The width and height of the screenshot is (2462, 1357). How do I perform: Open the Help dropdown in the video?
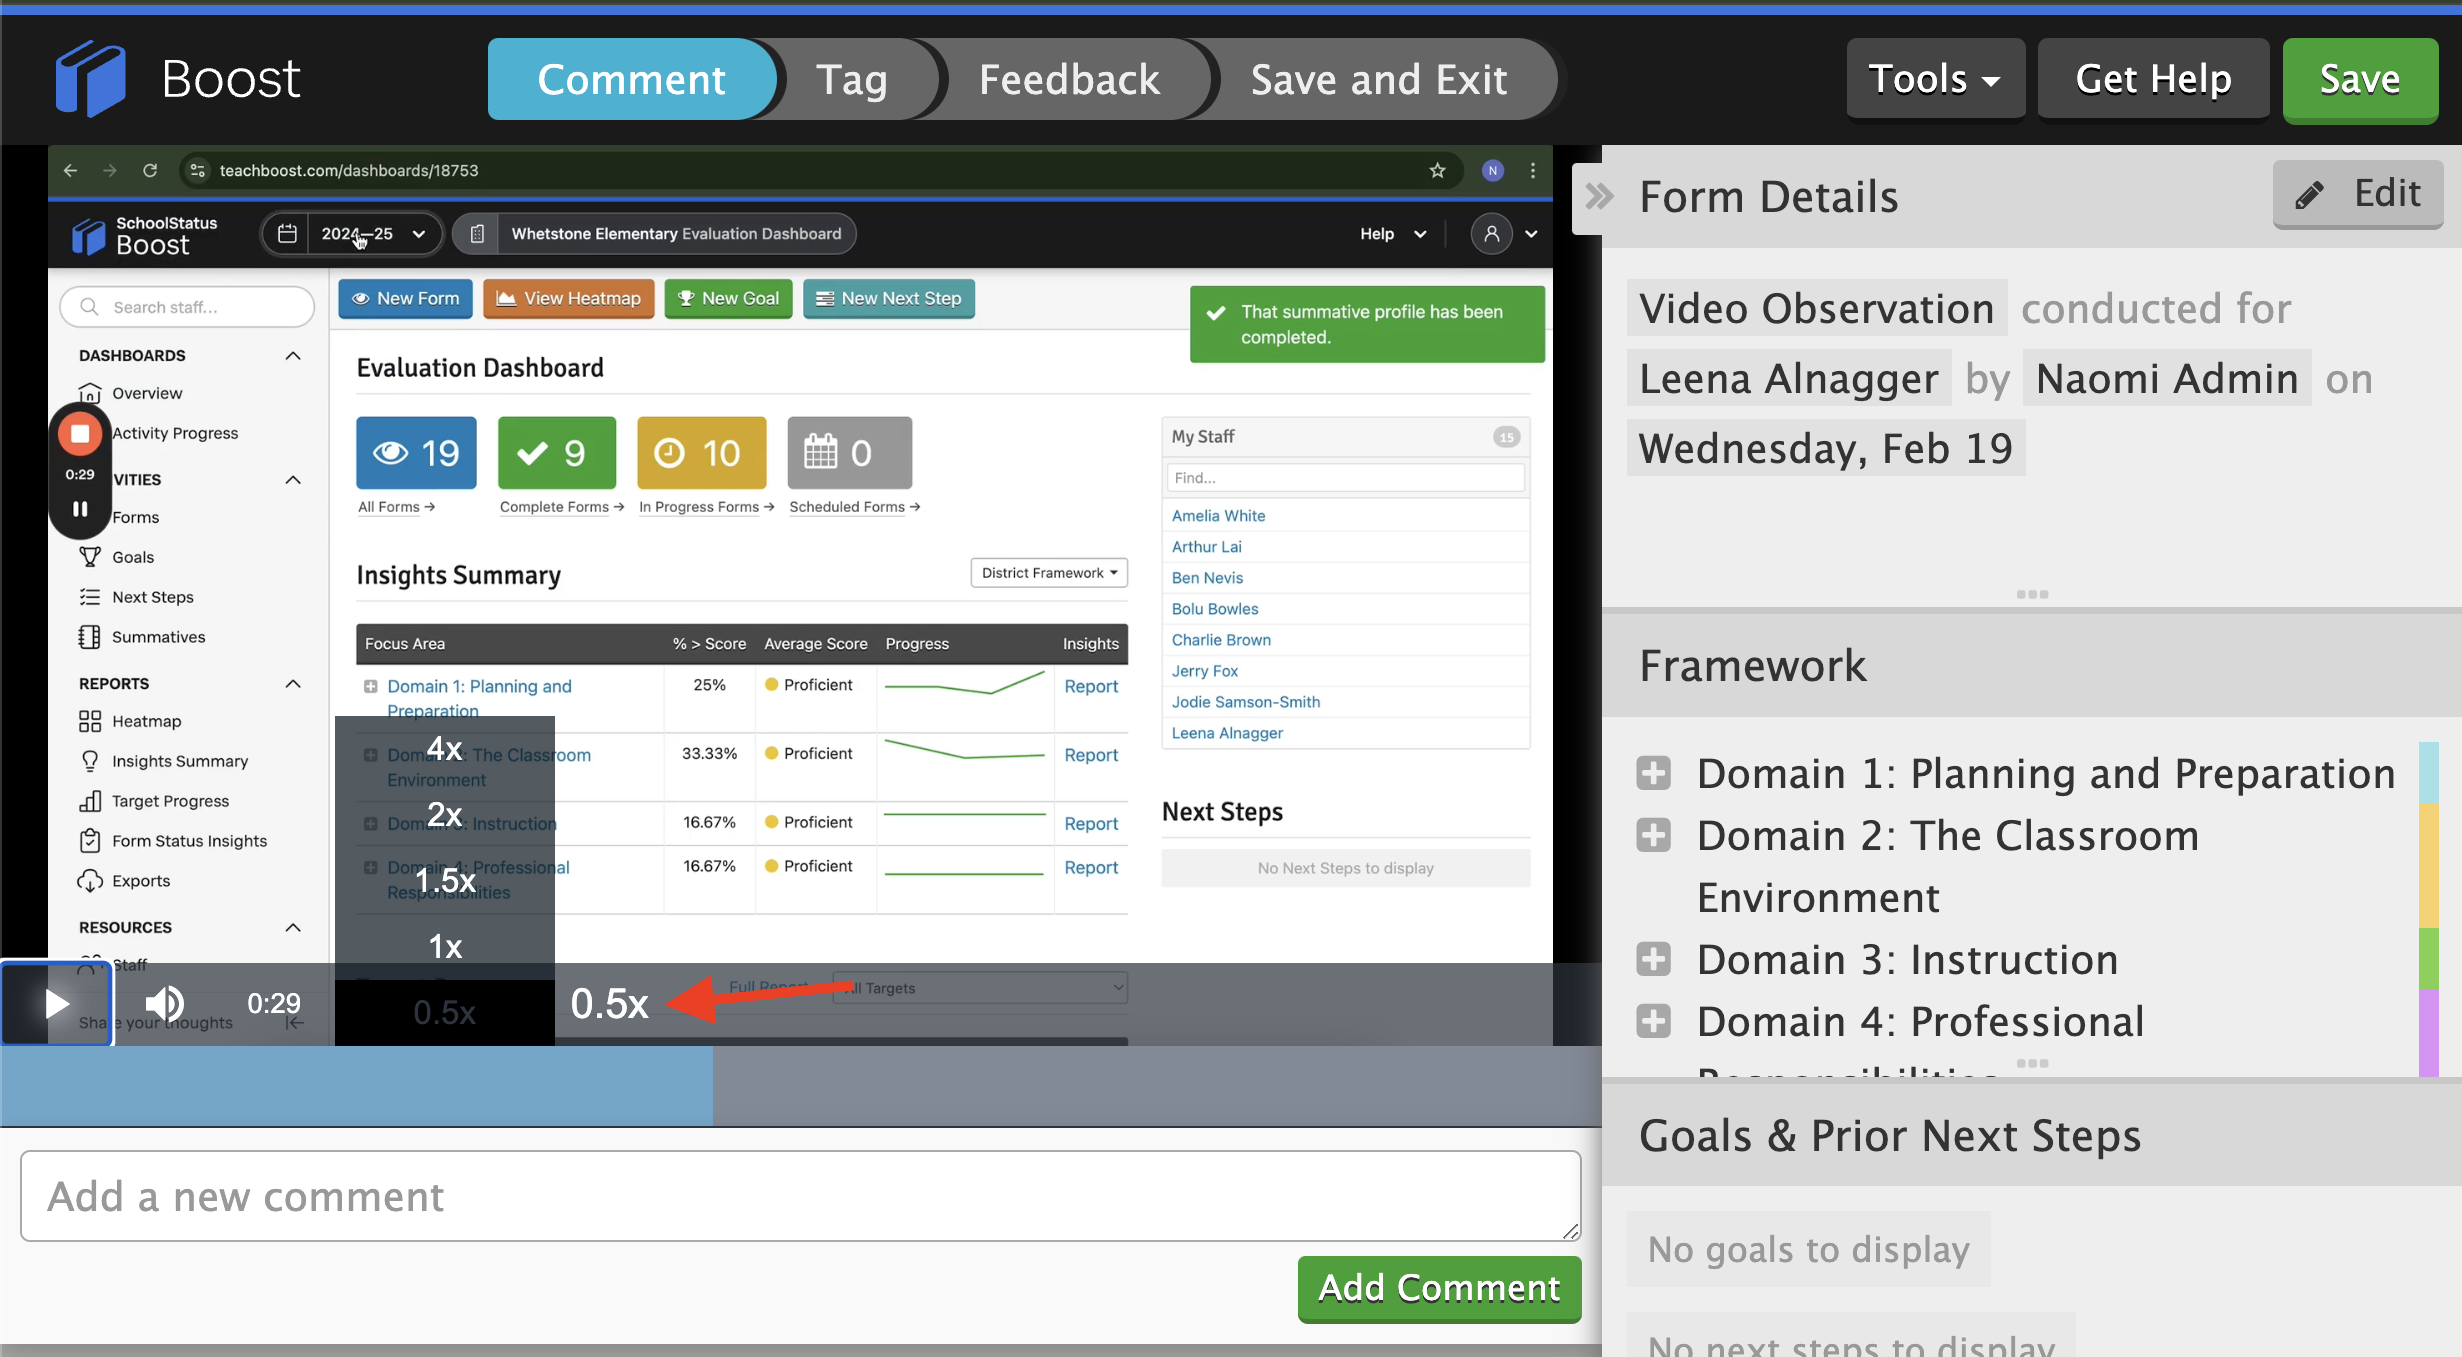click(x=1392, y=233)
